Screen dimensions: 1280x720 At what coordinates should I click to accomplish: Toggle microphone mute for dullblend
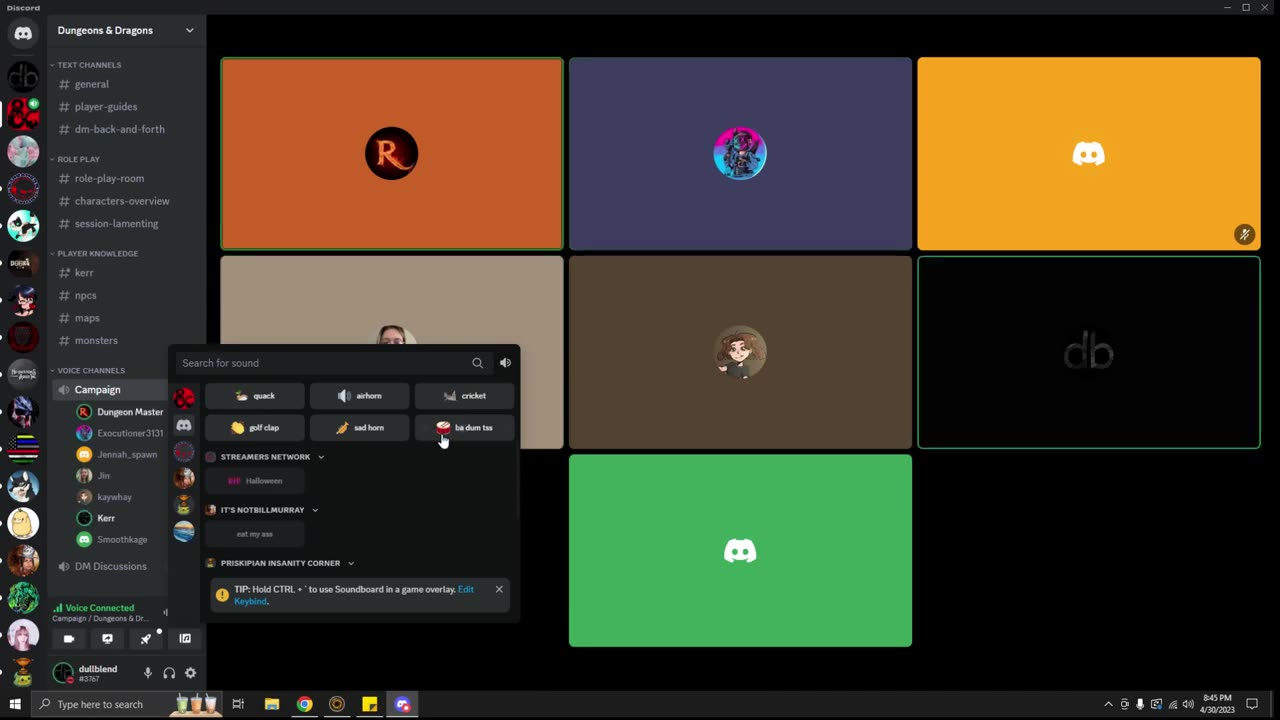point(147,673)
